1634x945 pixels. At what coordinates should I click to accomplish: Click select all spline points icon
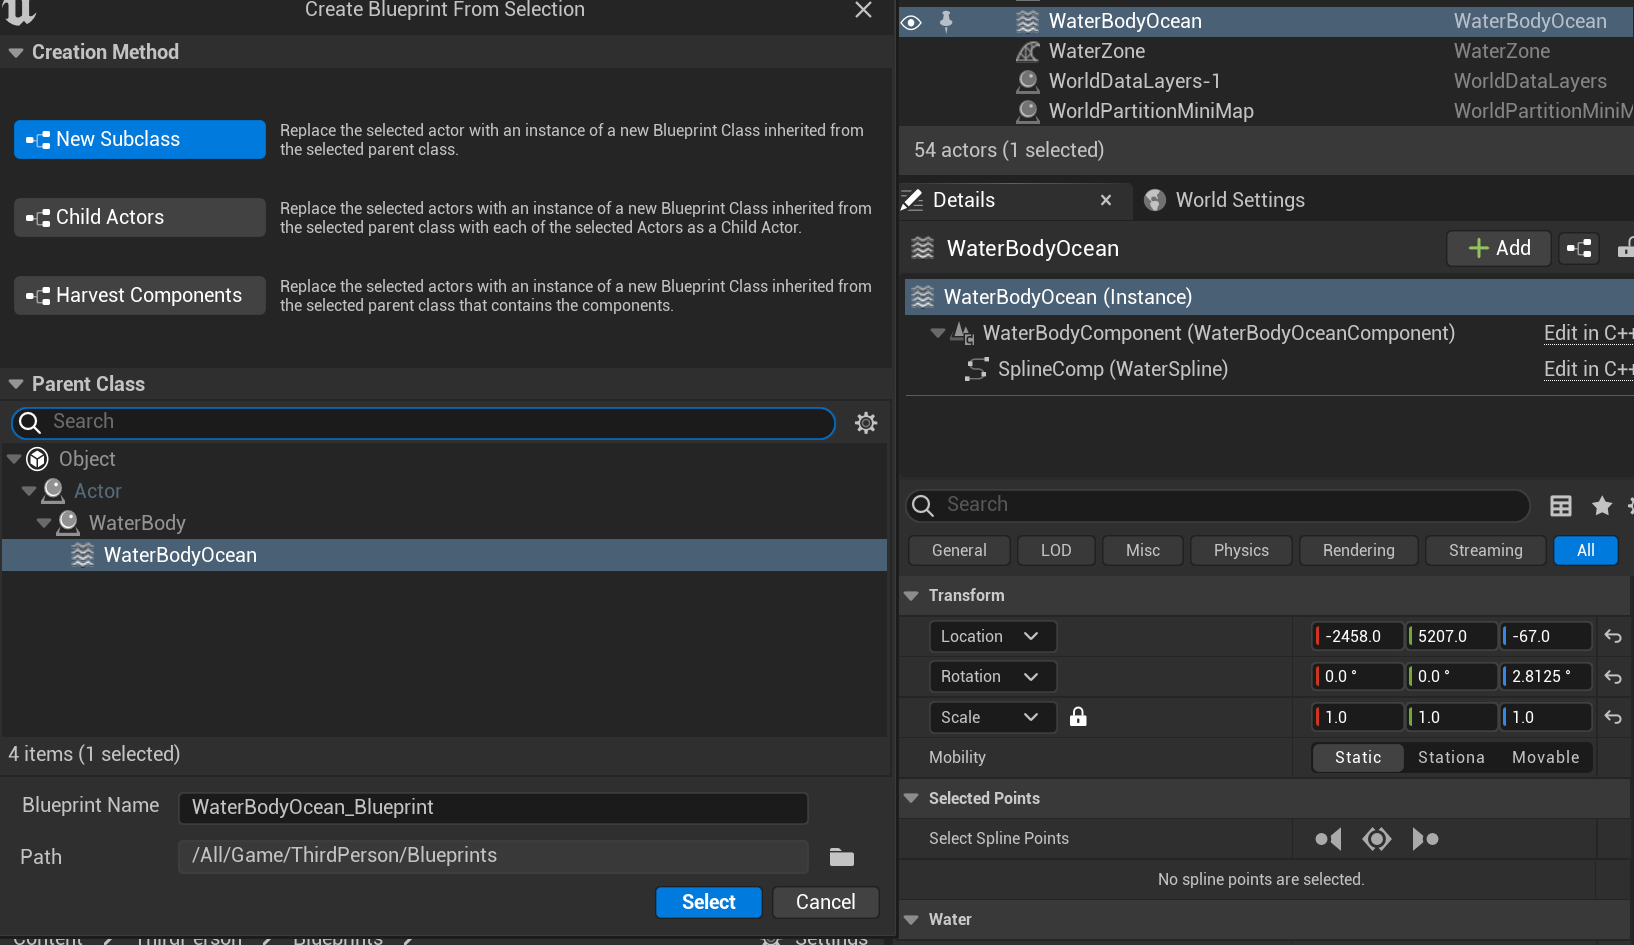[1377, 839]
